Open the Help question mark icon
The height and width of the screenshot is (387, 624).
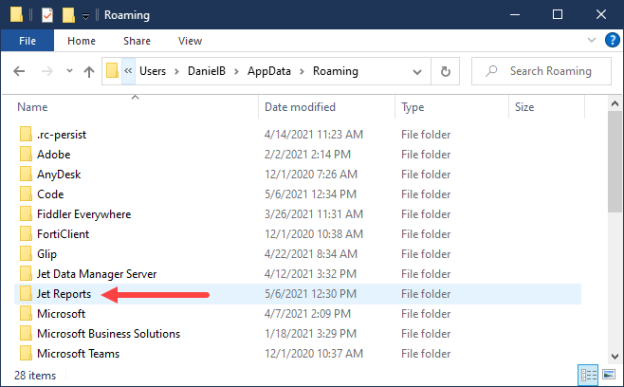coord(612,40)
